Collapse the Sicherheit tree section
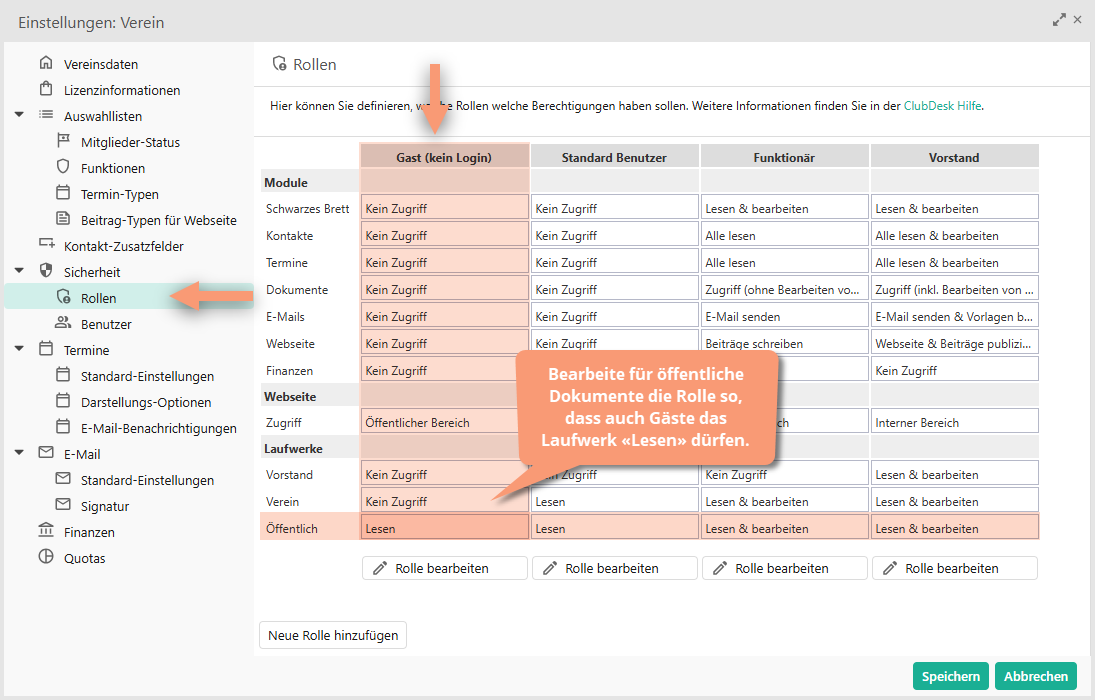This screenshot has width=1095, height=700. (x=19, y=270)
